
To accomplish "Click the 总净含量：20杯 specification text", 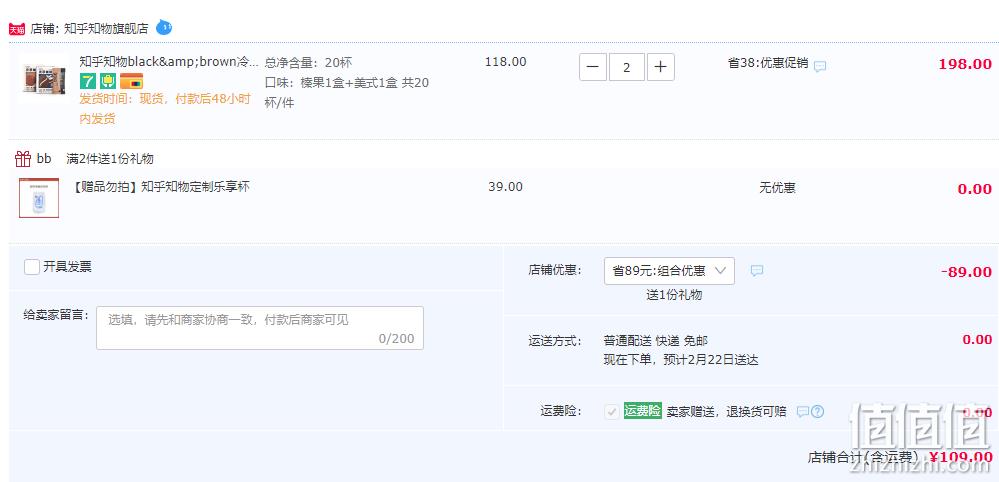I will click(308, 62).
